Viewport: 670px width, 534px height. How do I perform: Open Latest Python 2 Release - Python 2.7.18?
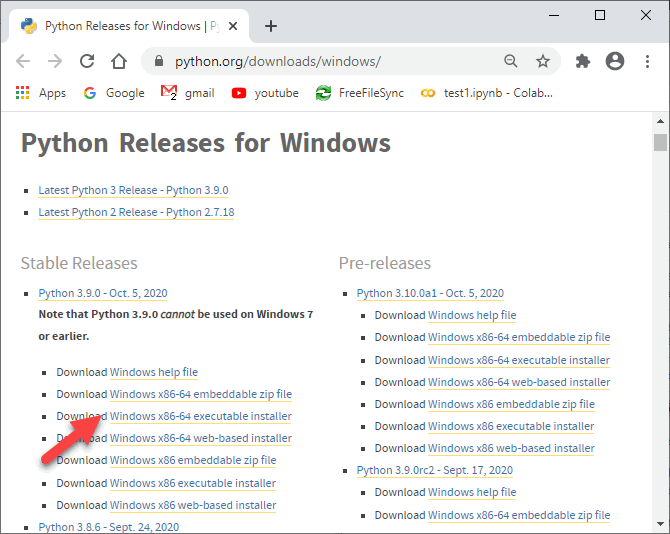(x=136, y=212)
